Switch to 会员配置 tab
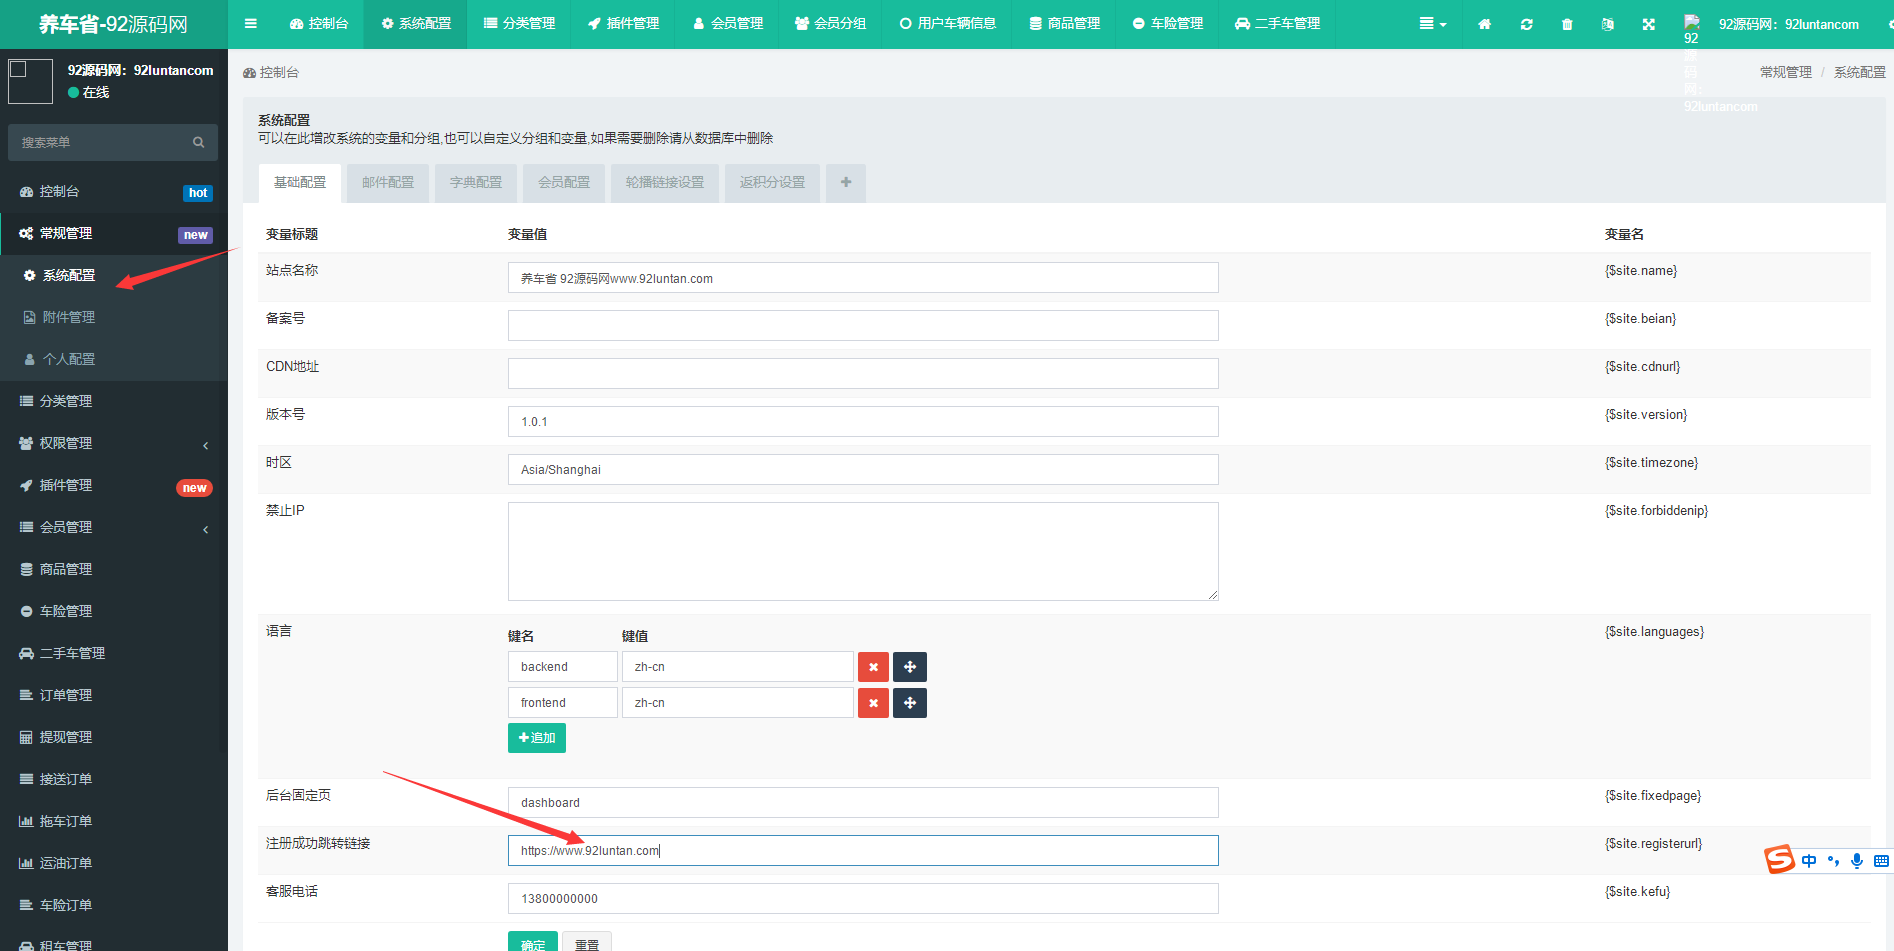The width and height of the screenshot is (1894, 951). [x=564, y=183]
